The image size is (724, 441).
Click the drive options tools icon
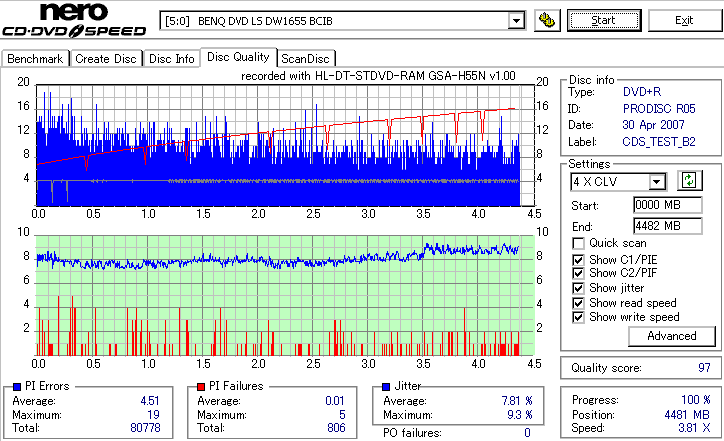[547, 21]
